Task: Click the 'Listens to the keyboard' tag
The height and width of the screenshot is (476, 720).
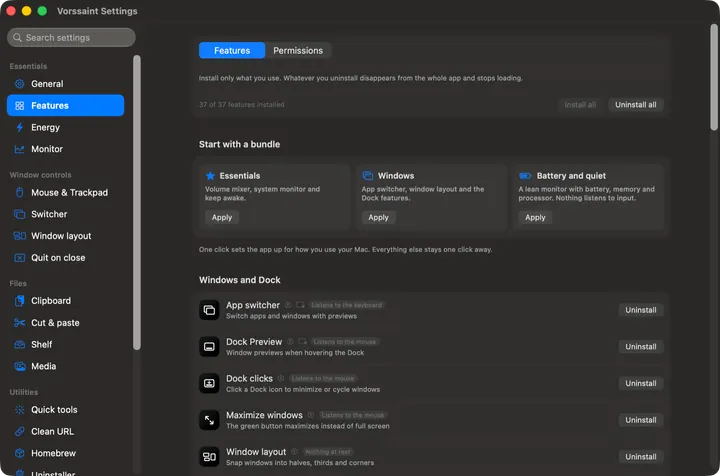Action: coord(347,305)
